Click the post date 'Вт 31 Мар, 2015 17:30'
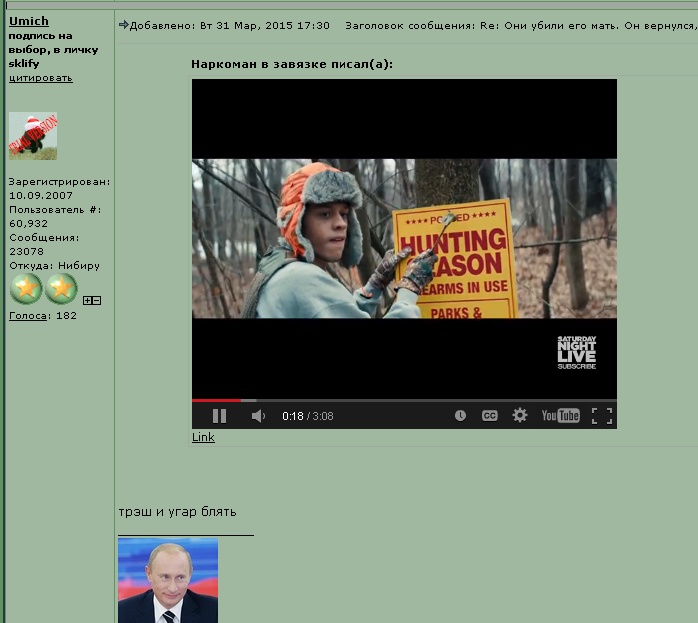Viewport: 698px width, 623px height. (264, 26)
